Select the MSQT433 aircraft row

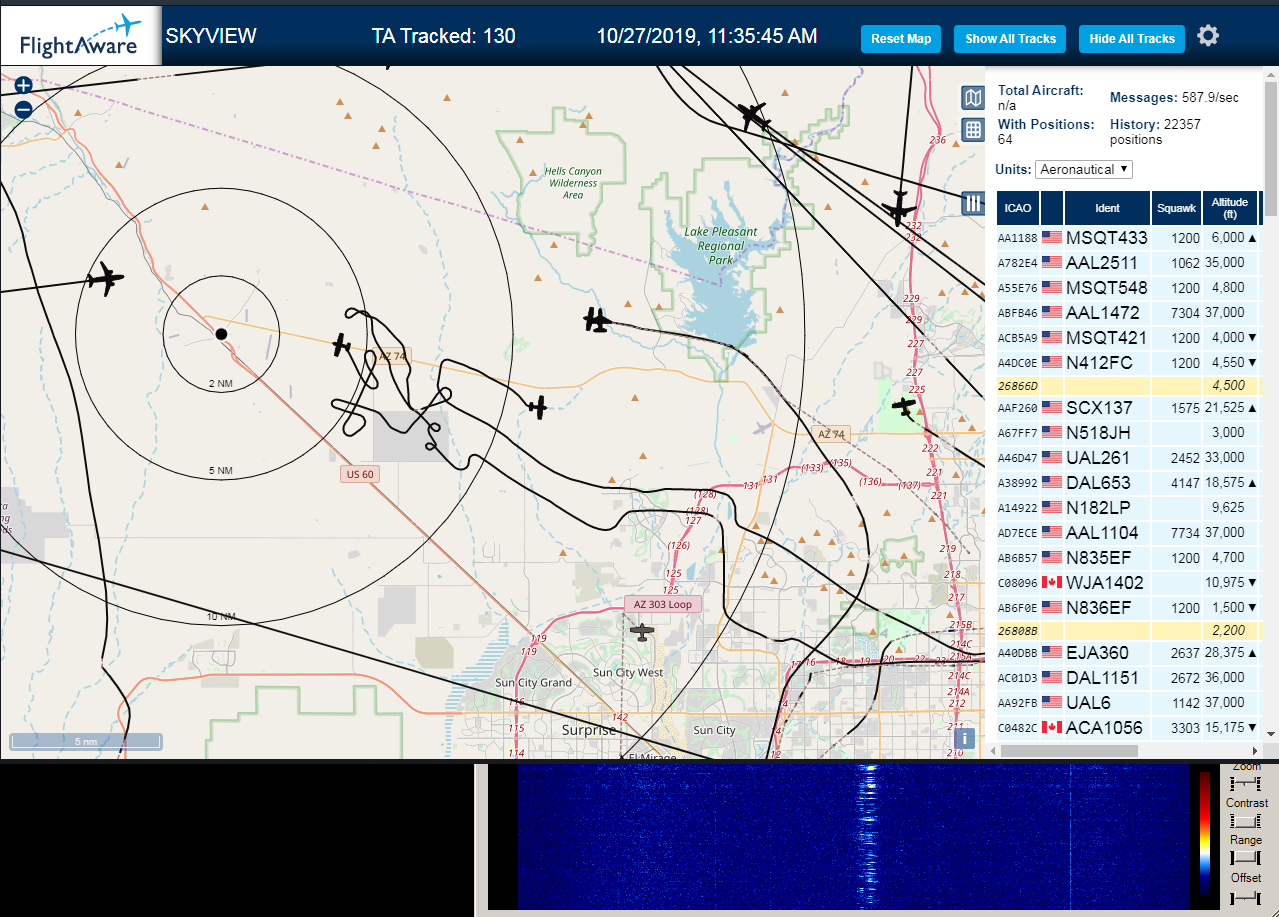tap(1128, 237)
